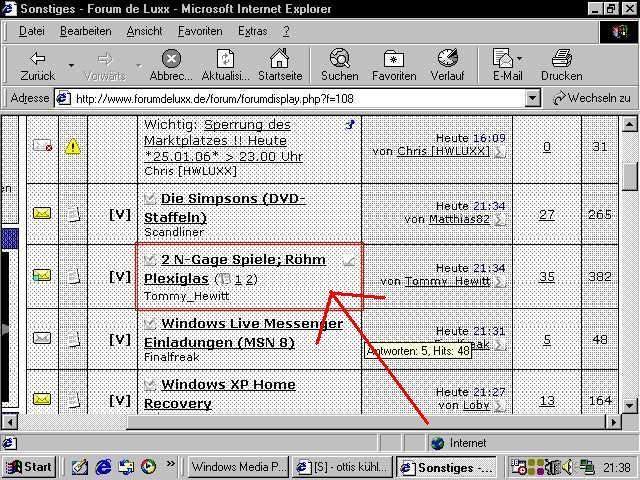640x480 pixels.
Task: Open the Zurück history dropdown arrow
Action: (71, 65)
